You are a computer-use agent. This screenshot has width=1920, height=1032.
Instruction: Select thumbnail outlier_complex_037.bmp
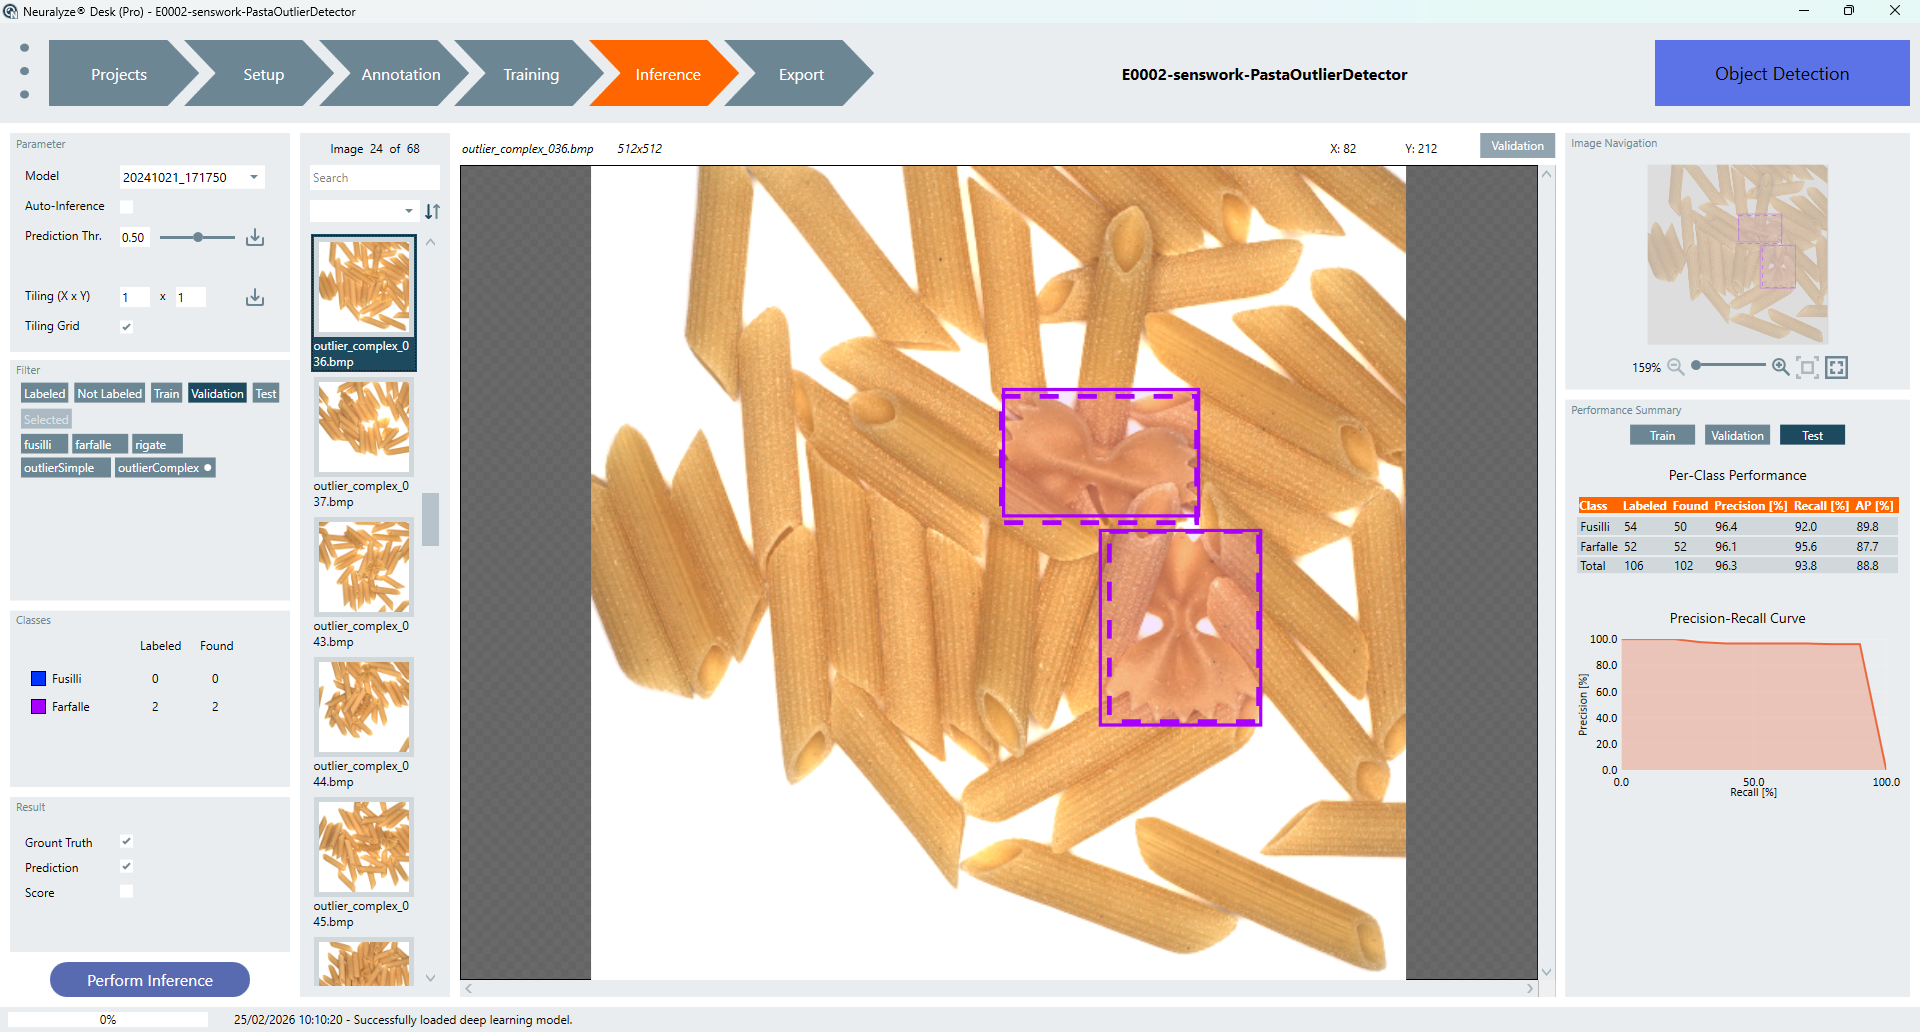(364, 427)
